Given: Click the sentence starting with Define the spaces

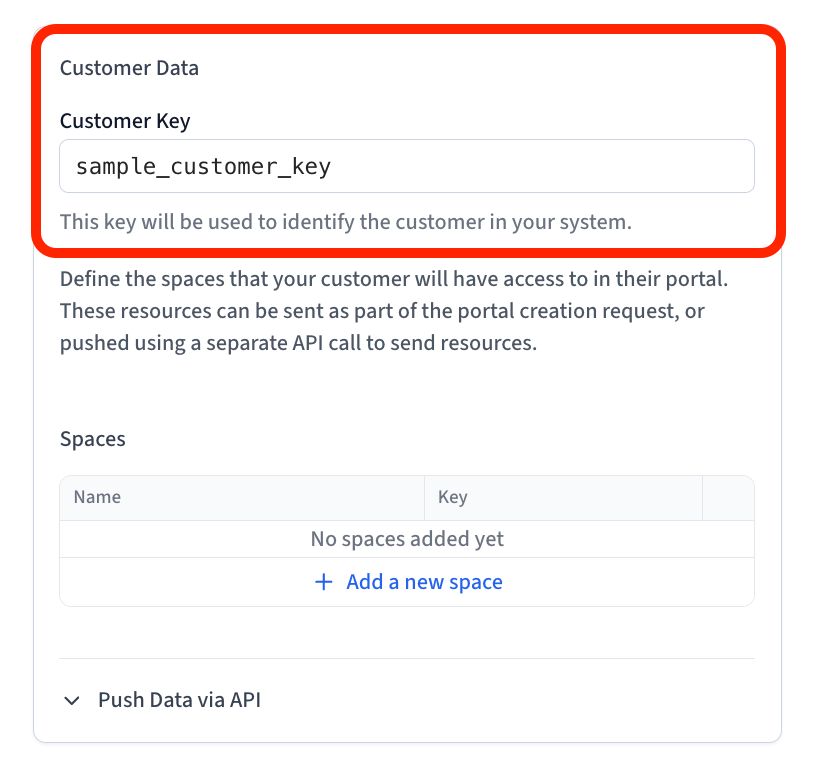Looking at the screenshot, I should [x=394, y=279].
